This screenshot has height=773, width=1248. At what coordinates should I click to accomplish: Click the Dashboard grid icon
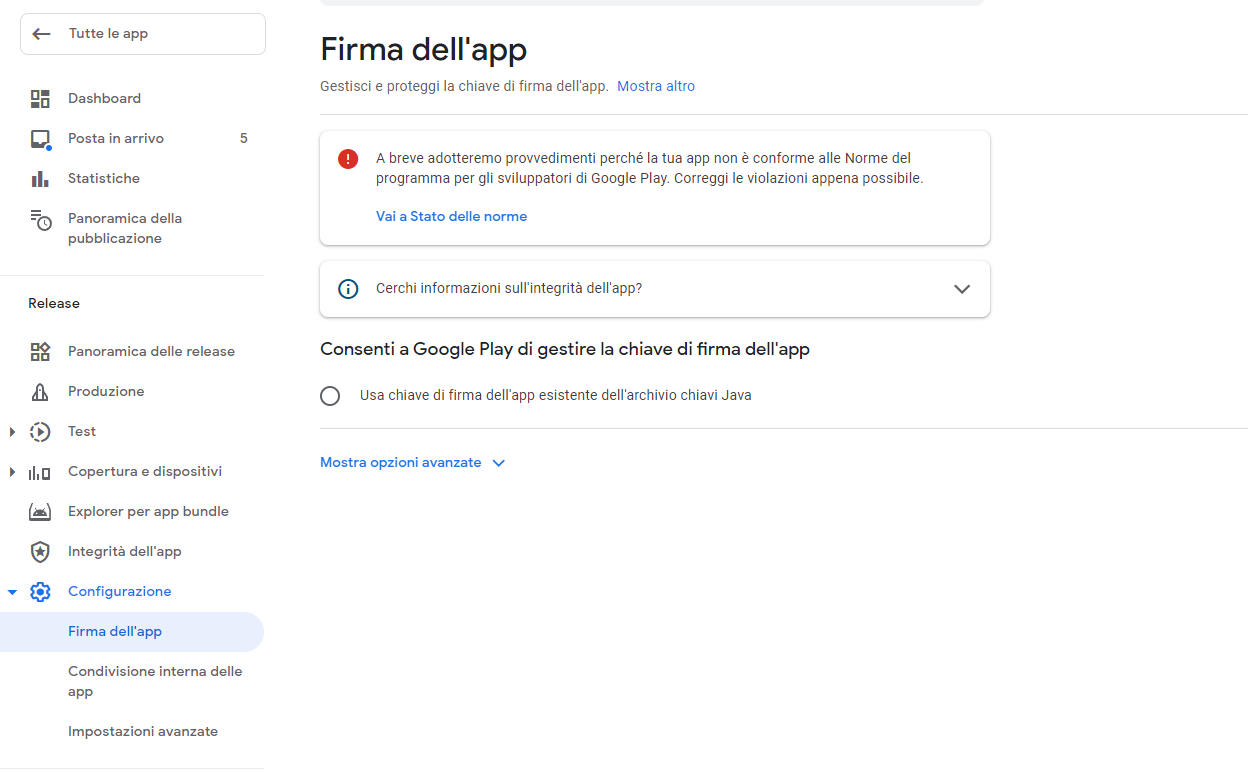40,99
